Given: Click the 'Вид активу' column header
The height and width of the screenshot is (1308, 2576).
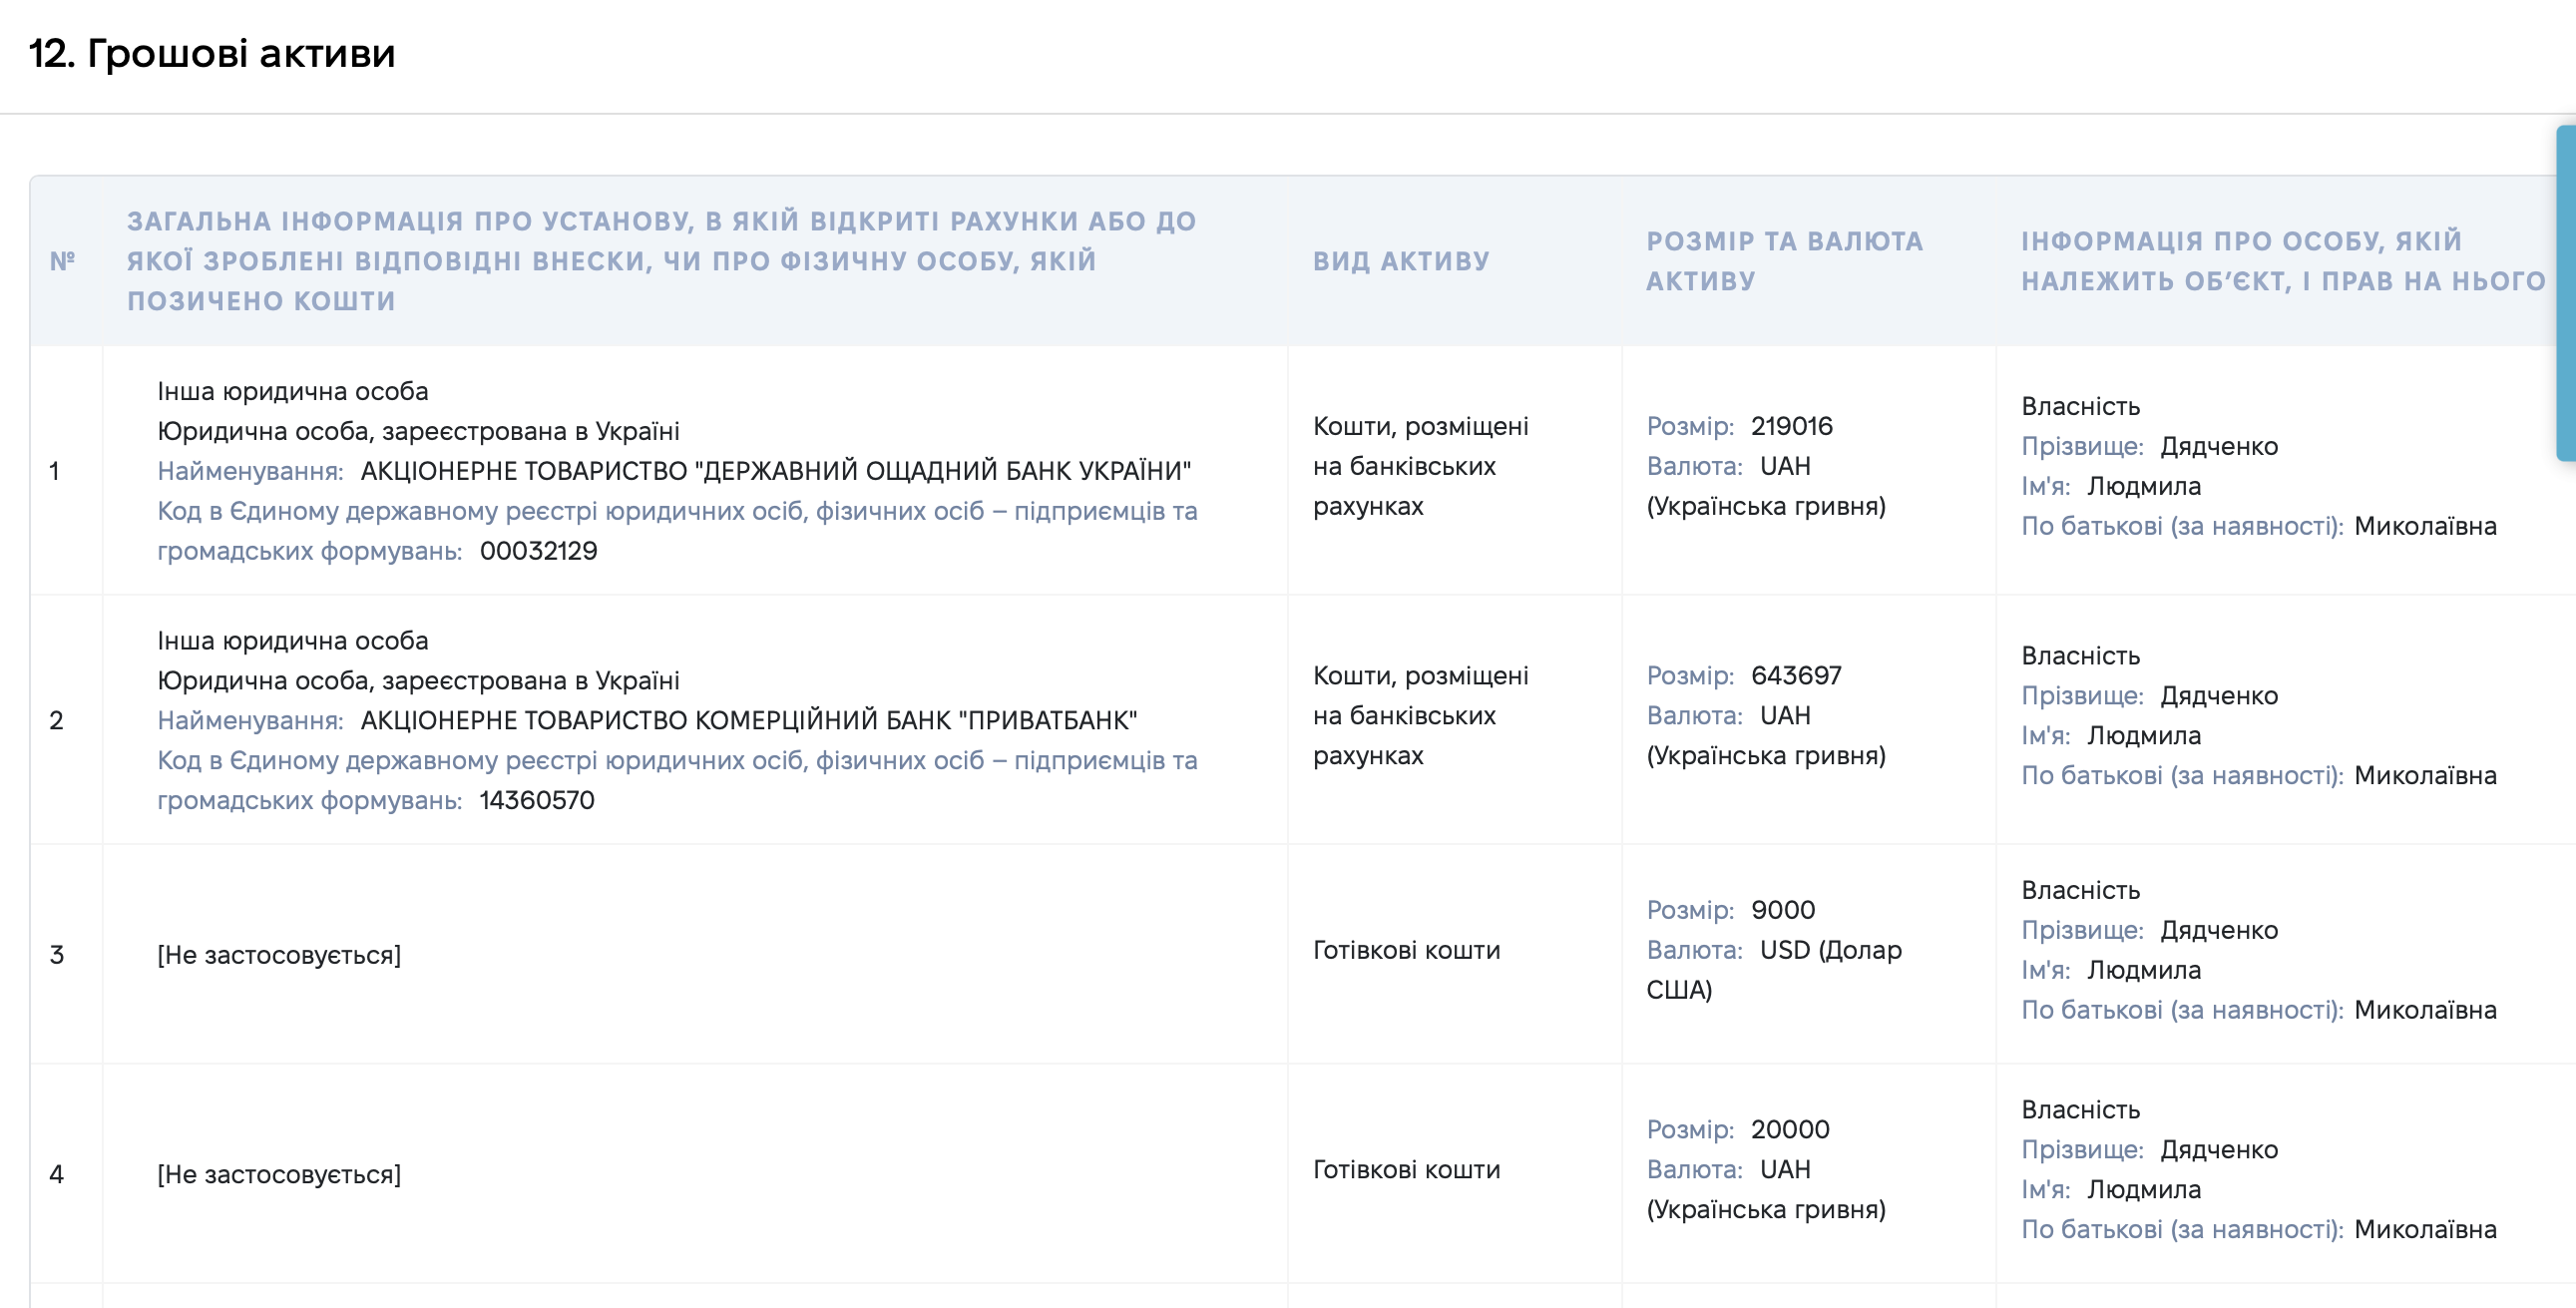Looking at the screenshot, I should coord(1401,261).
